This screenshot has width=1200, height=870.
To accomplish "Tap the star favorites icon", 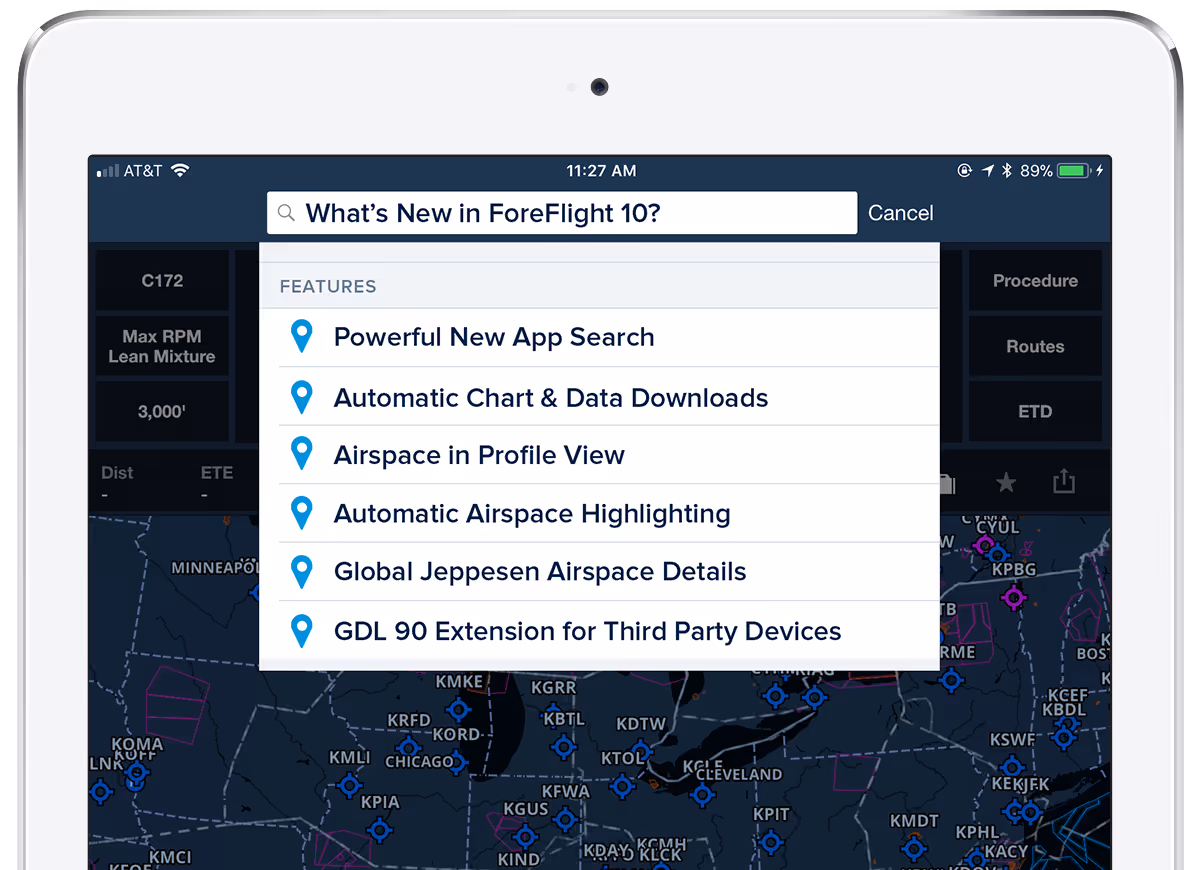I will pos(1006,483).
